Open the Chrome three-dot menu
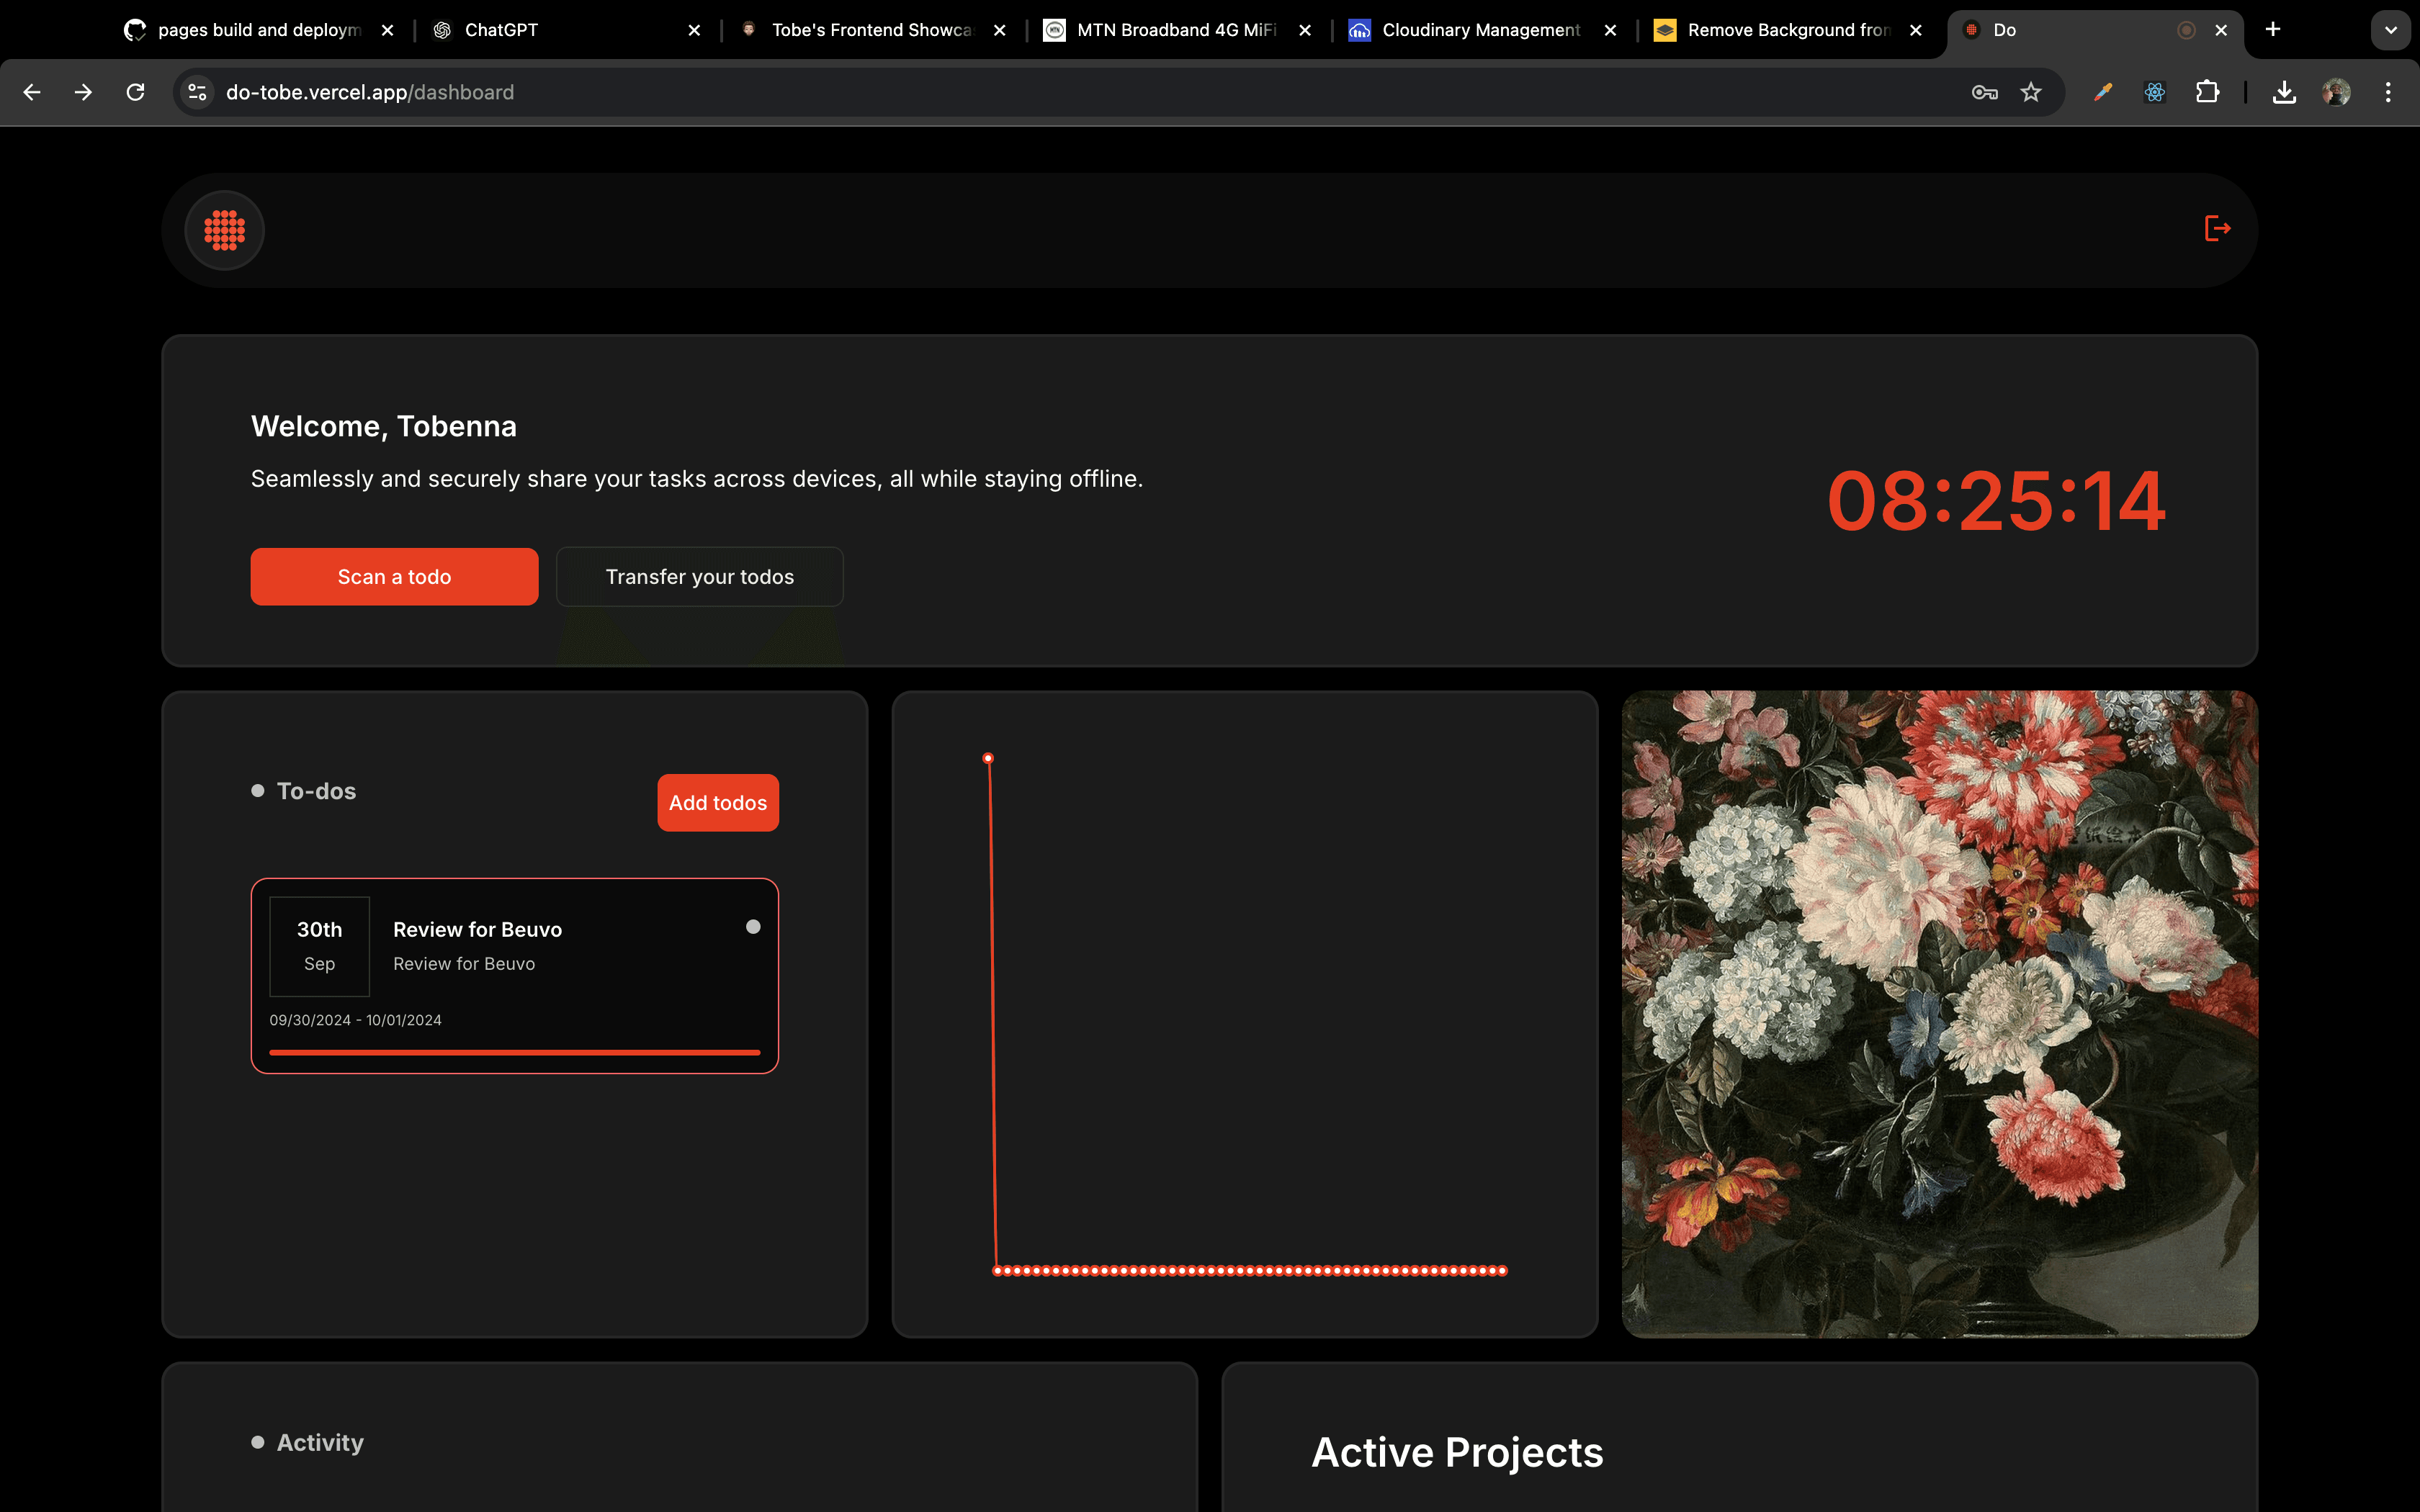The image size is (2420, 1512). point(2388,92)
